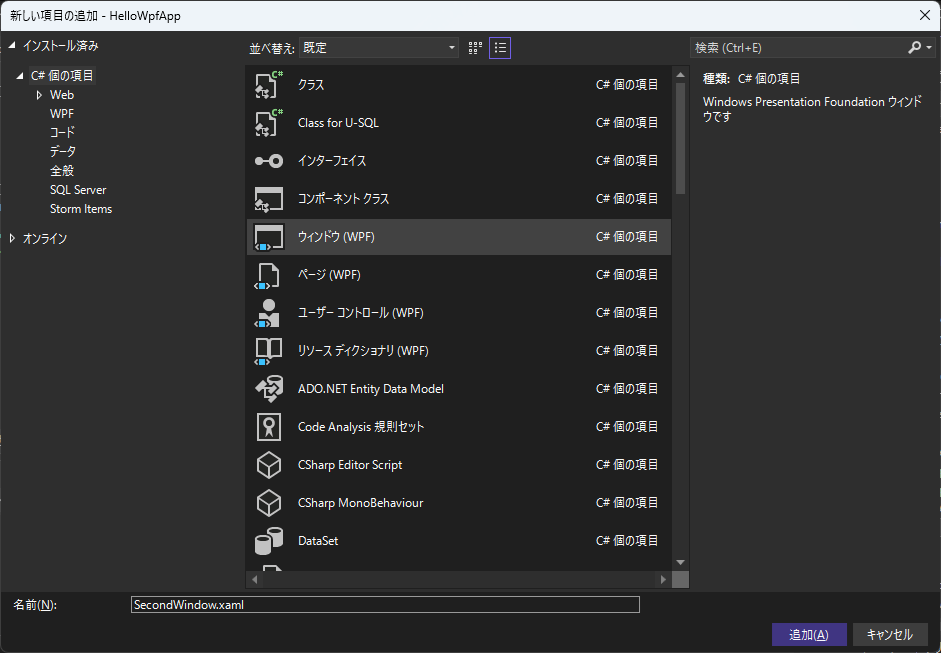Collapse the インストール済み tree node
Image resolution: width=941 pixels, height=653 pixels.
coord(12,46)
